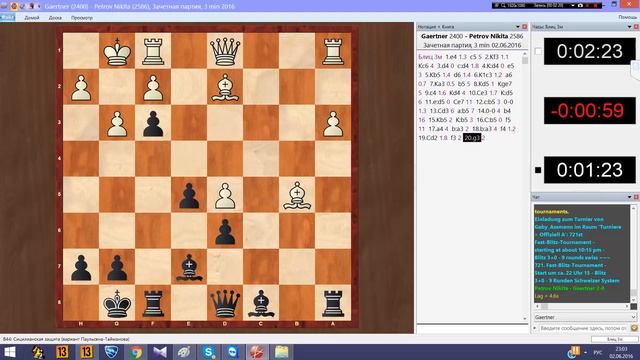Open the Помощь help menu
Viewport: 640px width, 360px height.
tap(628, 17)
